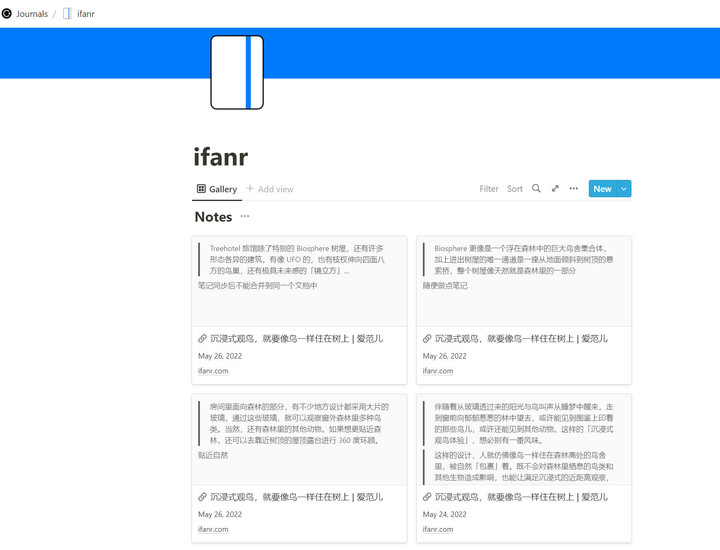Click the plus icon beside Add view
720x550 pixels.
tap(250, 188)
